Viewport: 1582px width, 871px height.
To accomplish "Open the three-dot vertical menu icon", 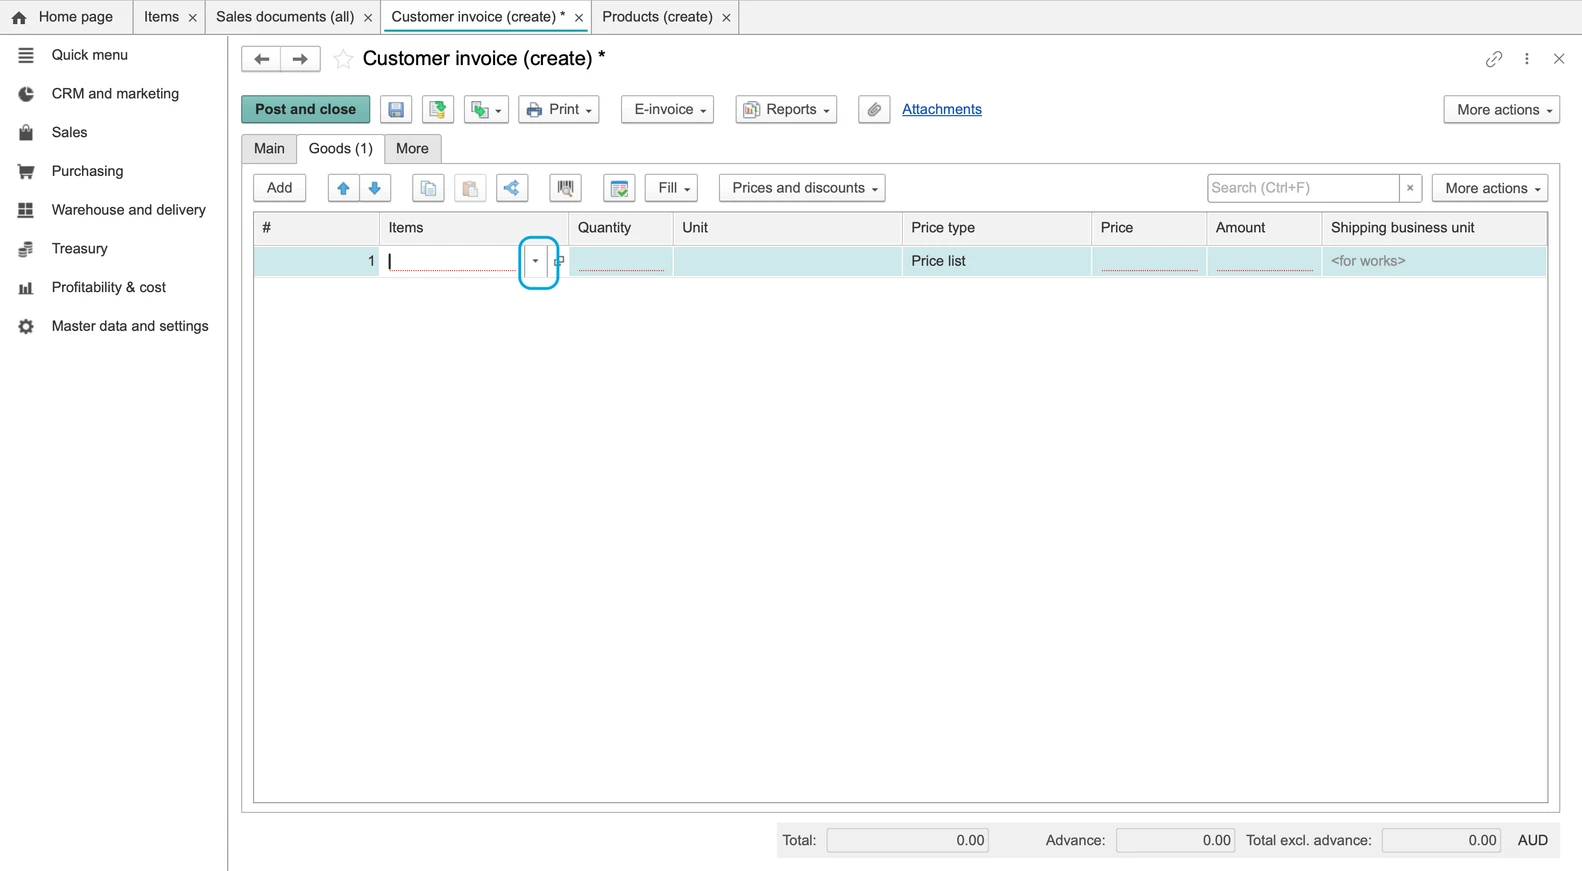I will (1527, 59).
